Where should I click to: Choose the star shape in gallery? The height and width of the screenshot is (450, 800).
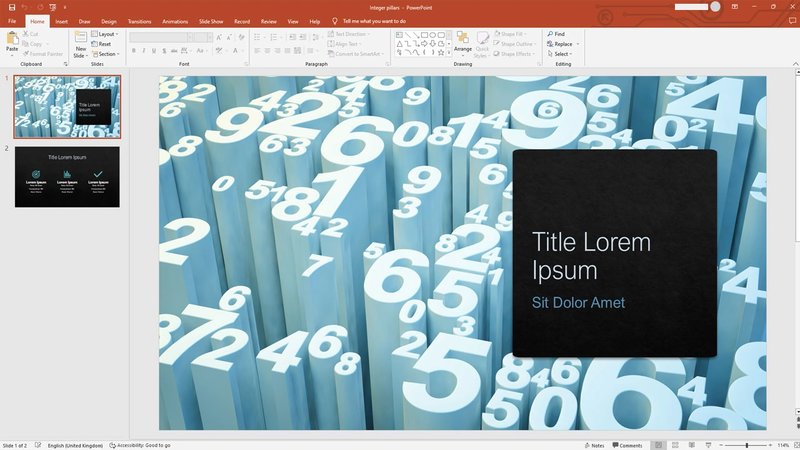[x=441, y=52]
